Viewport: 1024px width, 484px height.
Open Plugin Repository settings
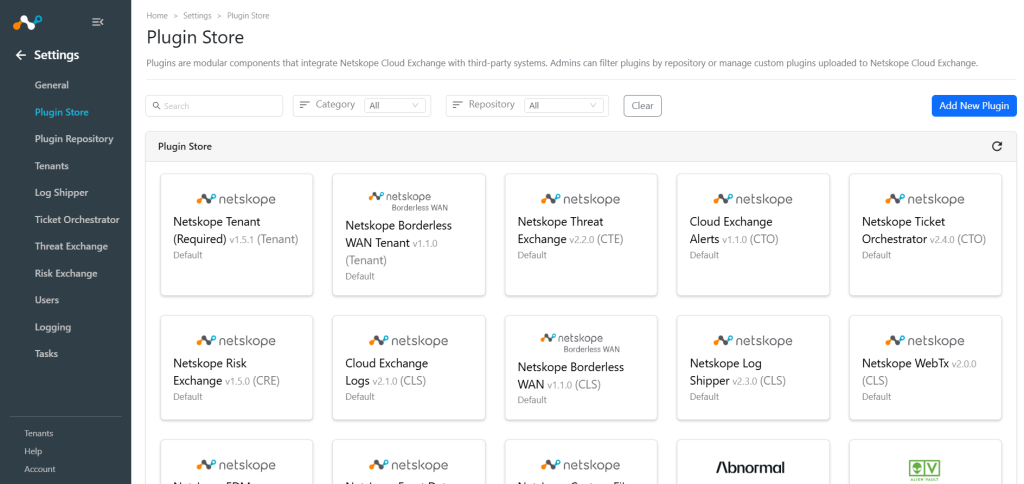tap(74, 139)
